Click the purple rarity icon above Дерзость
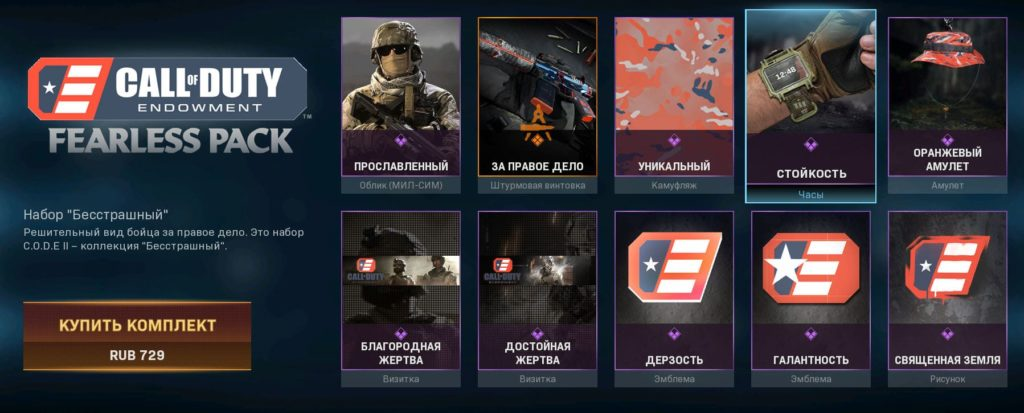The image size is (1024, 413). [674, 333]
